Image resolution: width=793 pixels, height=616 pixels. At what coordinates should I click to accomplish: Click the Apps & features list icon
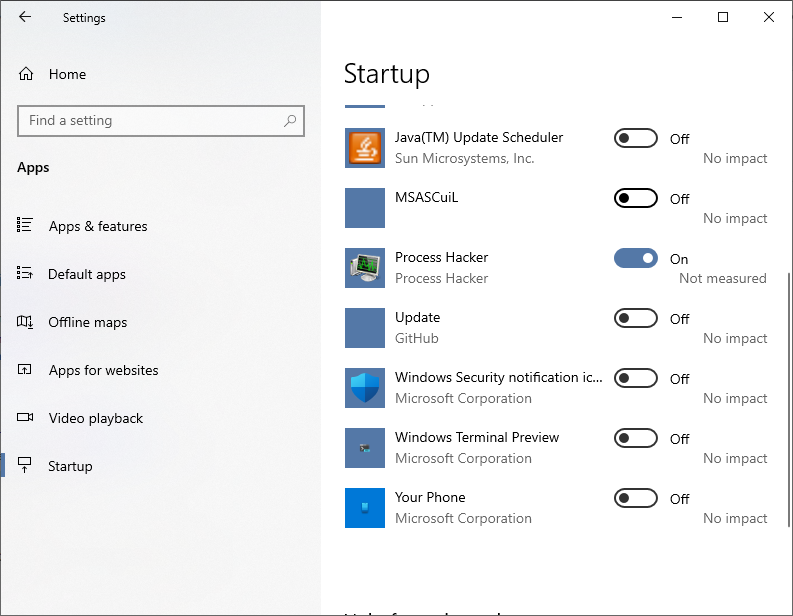pos(25,225)
